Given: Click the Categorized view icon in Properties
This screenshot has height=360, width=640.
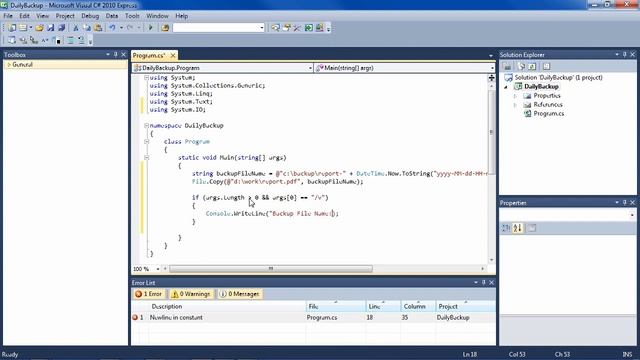Looking at the screenshot, I should click(x=506, y=228).
